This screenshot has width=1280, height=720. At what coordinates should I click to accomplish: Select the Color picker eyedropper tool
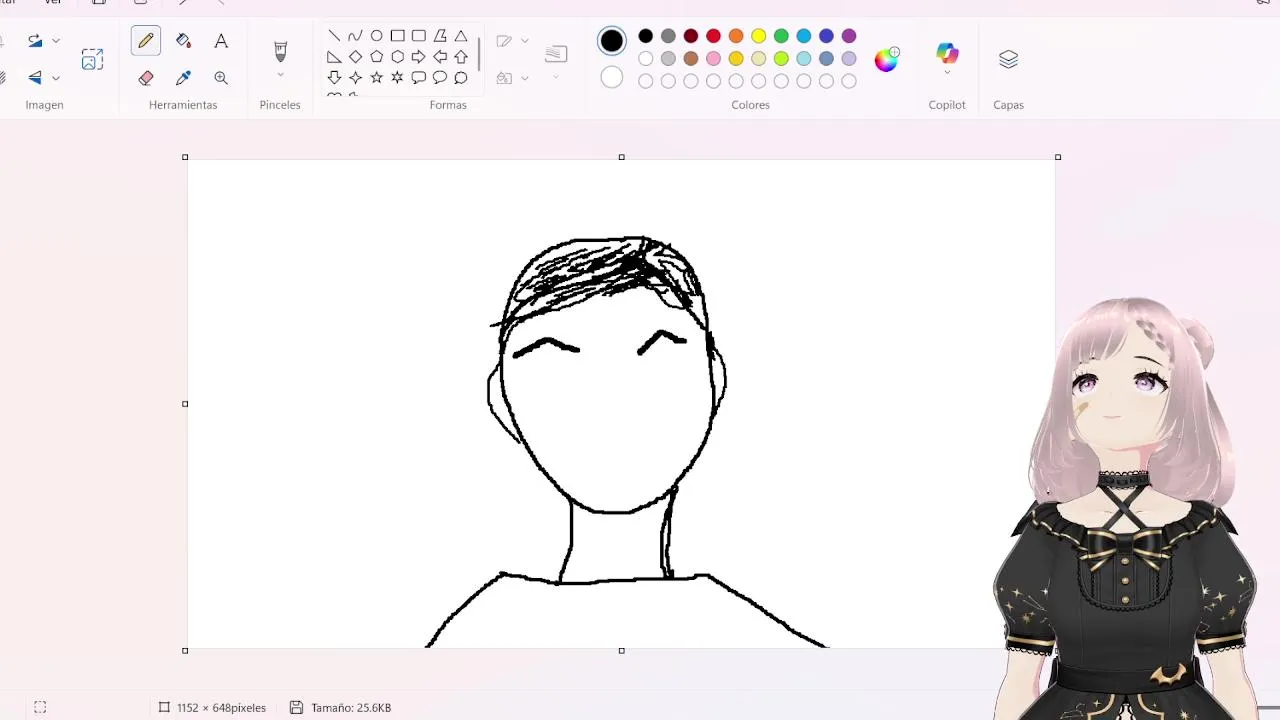183,78
